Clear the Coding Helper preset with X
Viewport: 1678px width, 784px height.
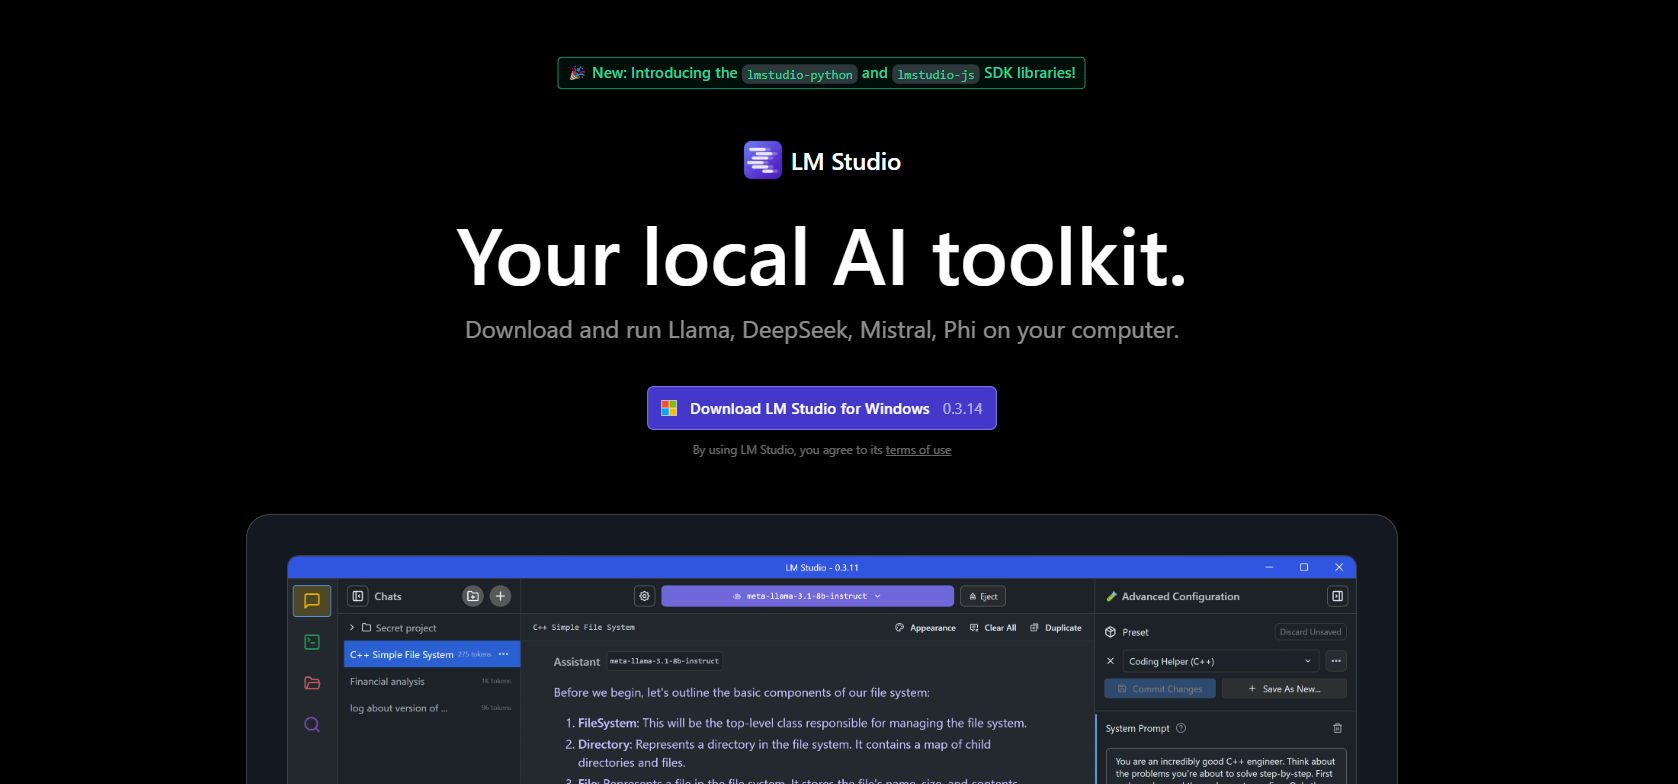1110,661
